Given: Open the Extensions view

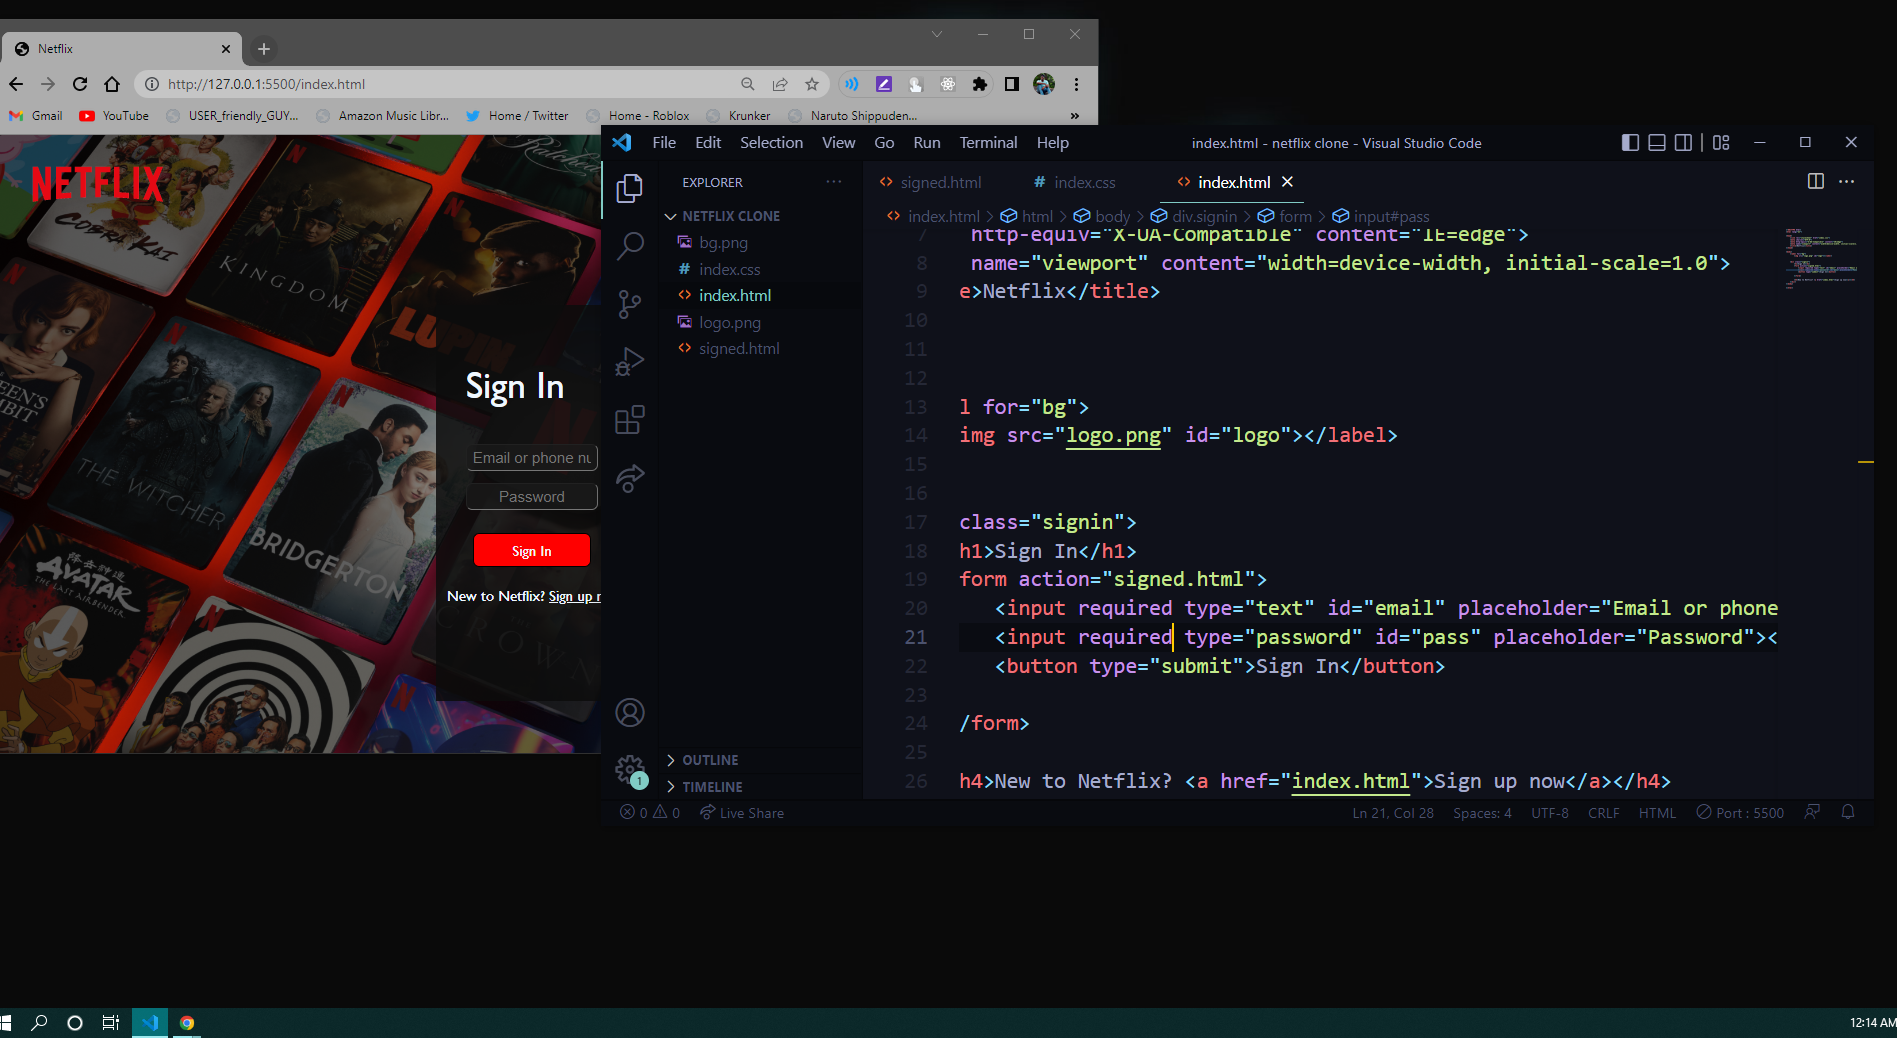Looking at the screenshot, I should 629,419.
